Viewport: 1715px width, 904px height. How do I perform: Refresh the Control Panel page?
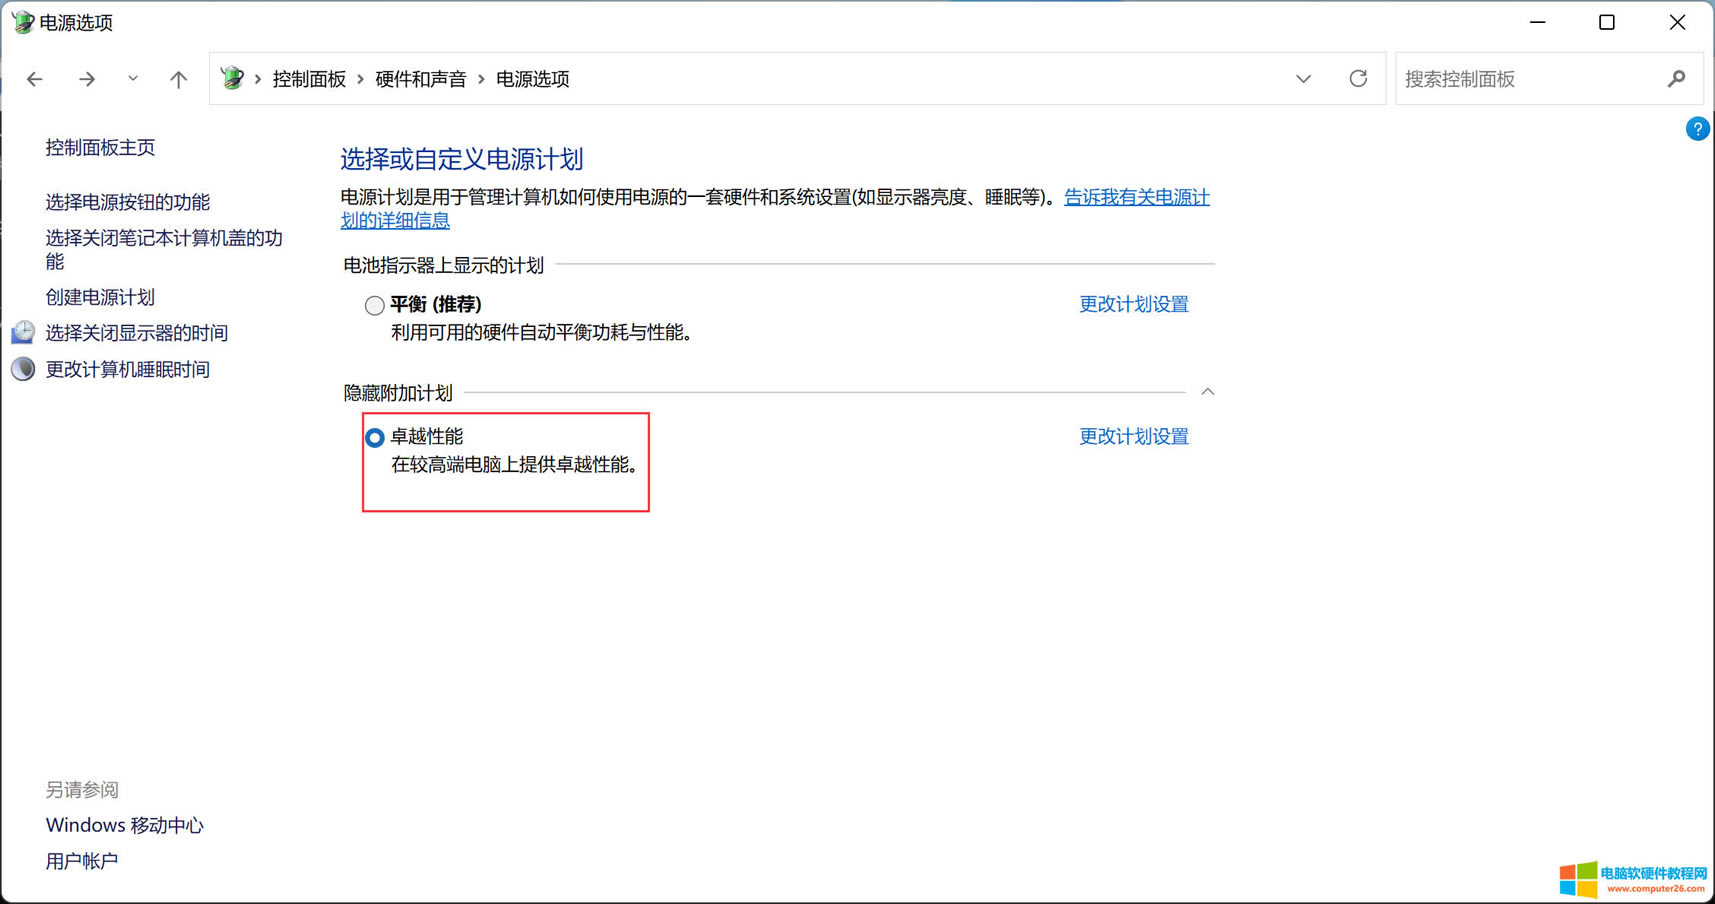pos(1358,79)
